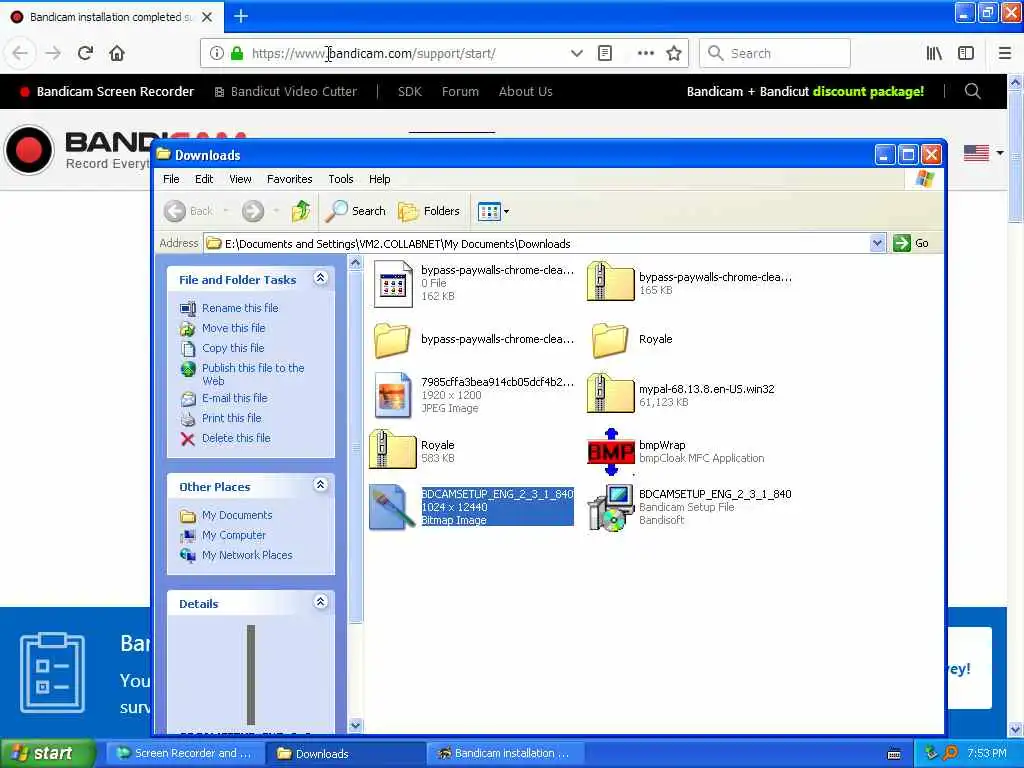1024x768 pixels.
Task: Click the discount package promo link
Action: (805, 91)
